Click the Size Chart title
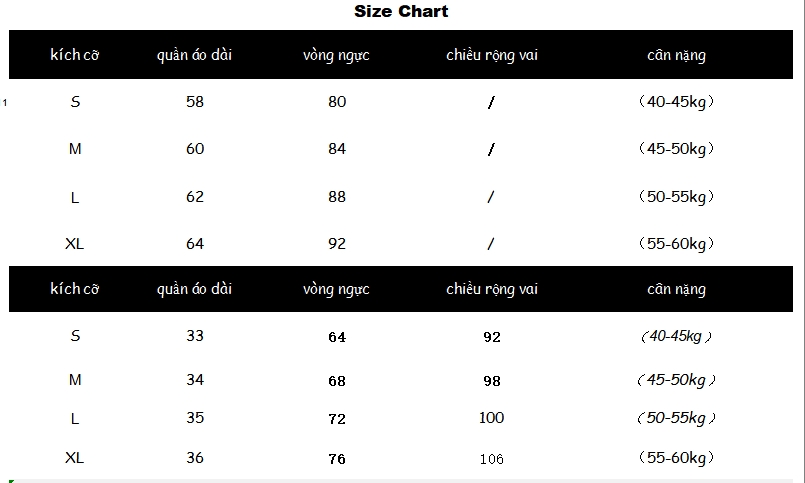Screen dimensions: 805x483 (x=401, y=12)
